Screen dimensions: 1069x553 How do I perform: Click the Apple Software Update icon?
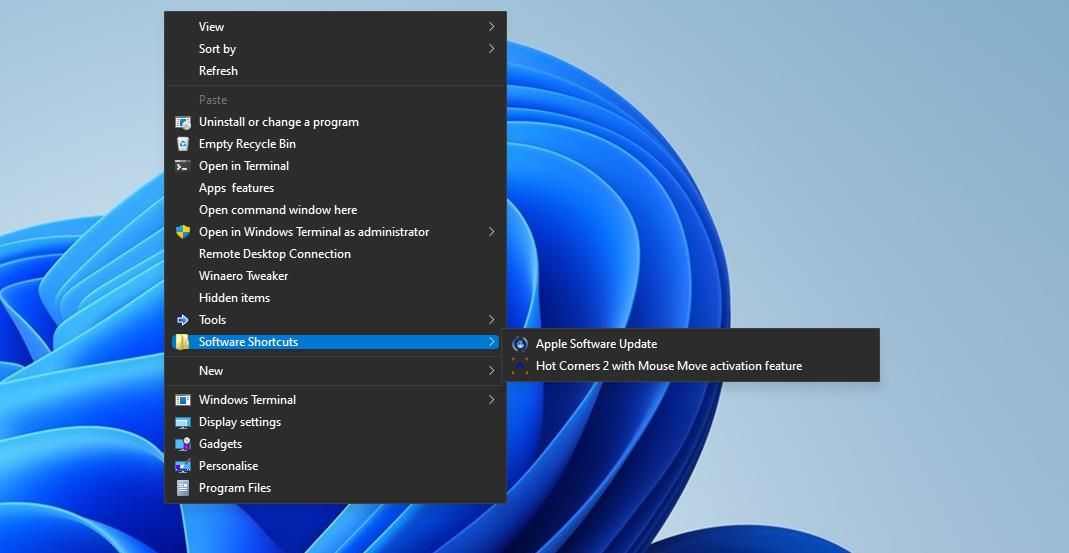[519, 344]
